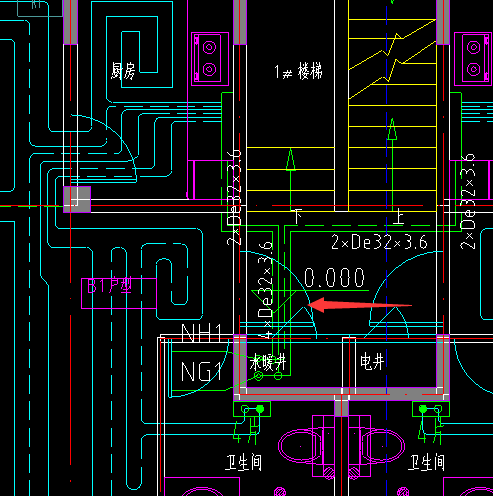Select the right 卫生间 room label

tap(427, 463)
